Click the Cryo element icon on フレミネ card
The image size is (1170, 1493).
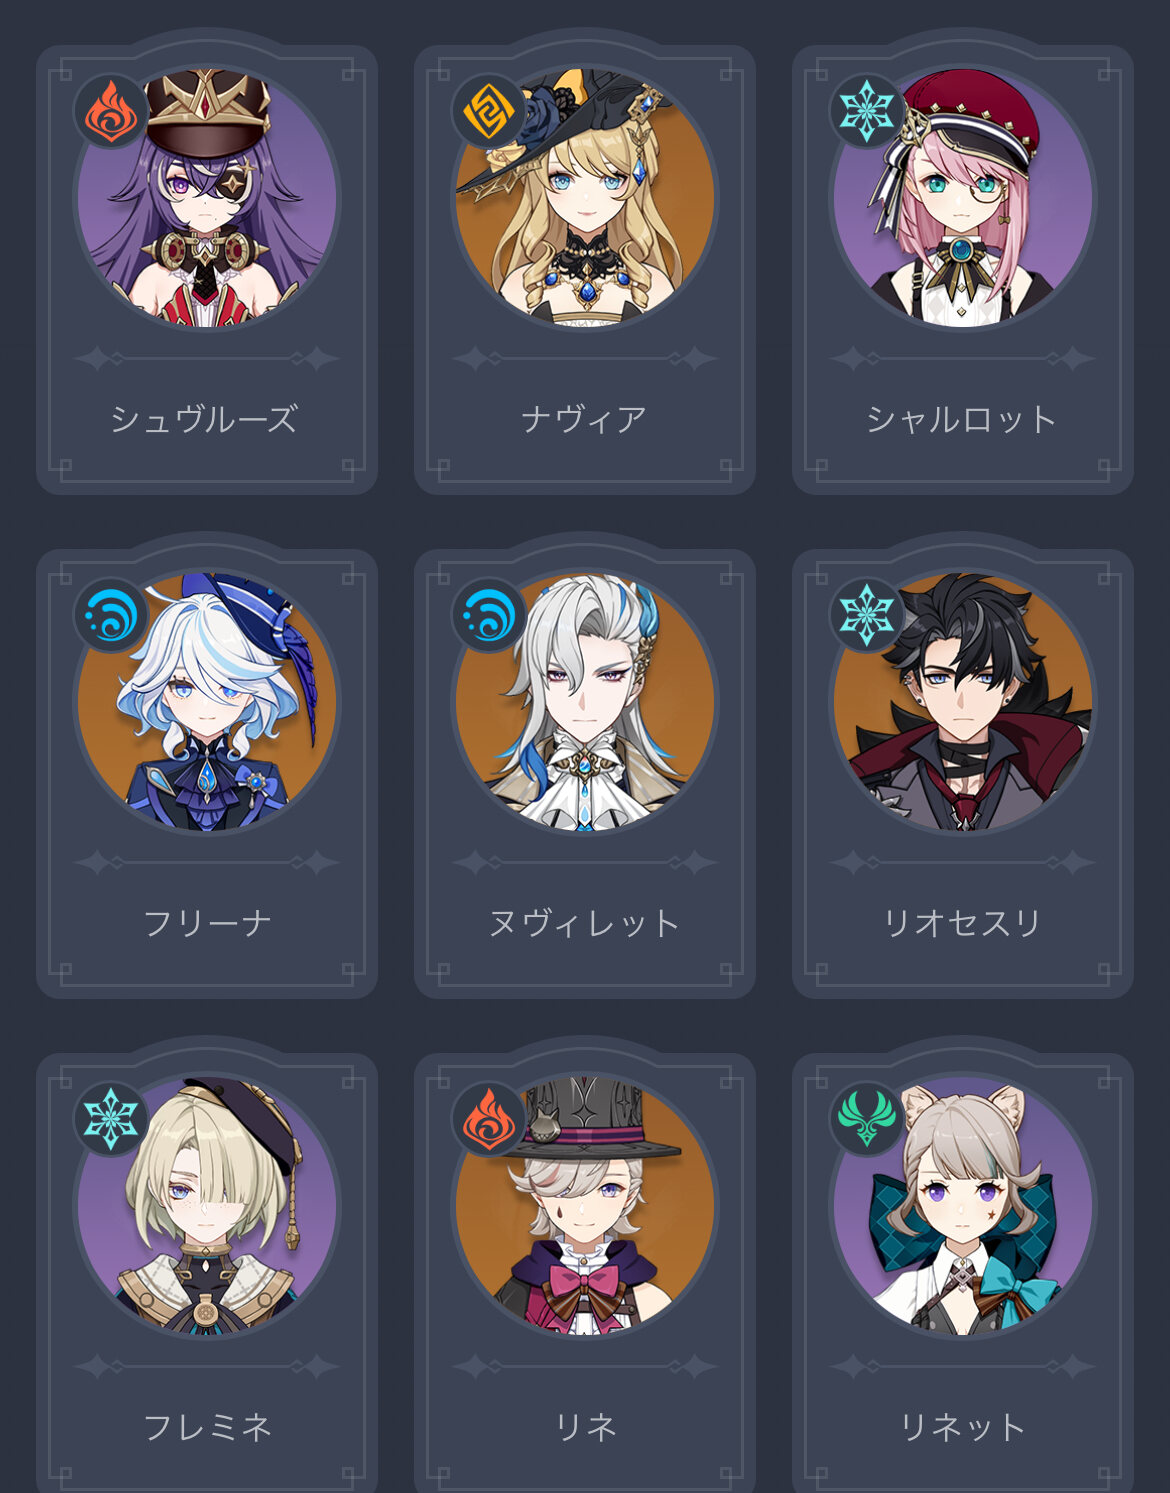click(110, 1118)
